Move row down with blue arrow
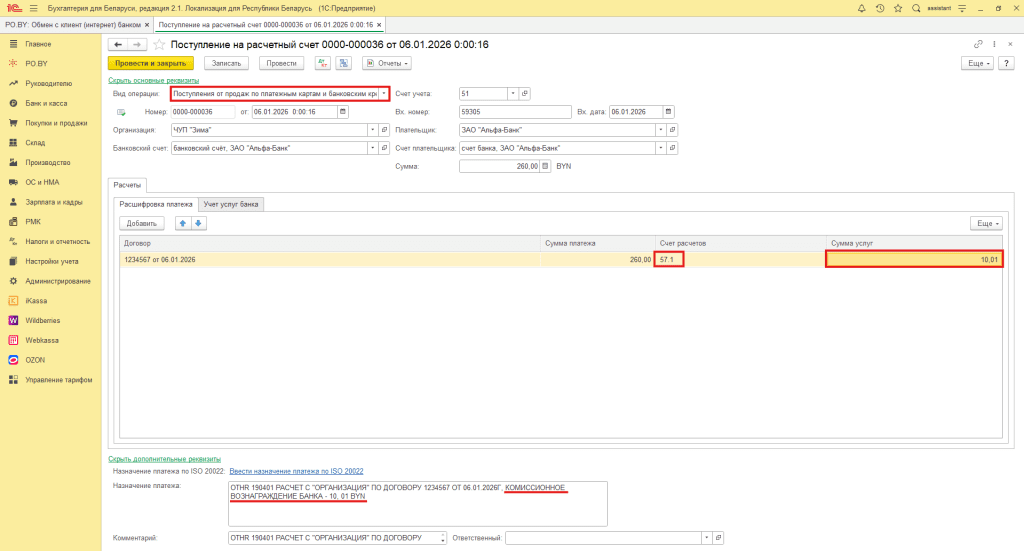Viewport: 1024px width, 551px height. coord(198,223)
